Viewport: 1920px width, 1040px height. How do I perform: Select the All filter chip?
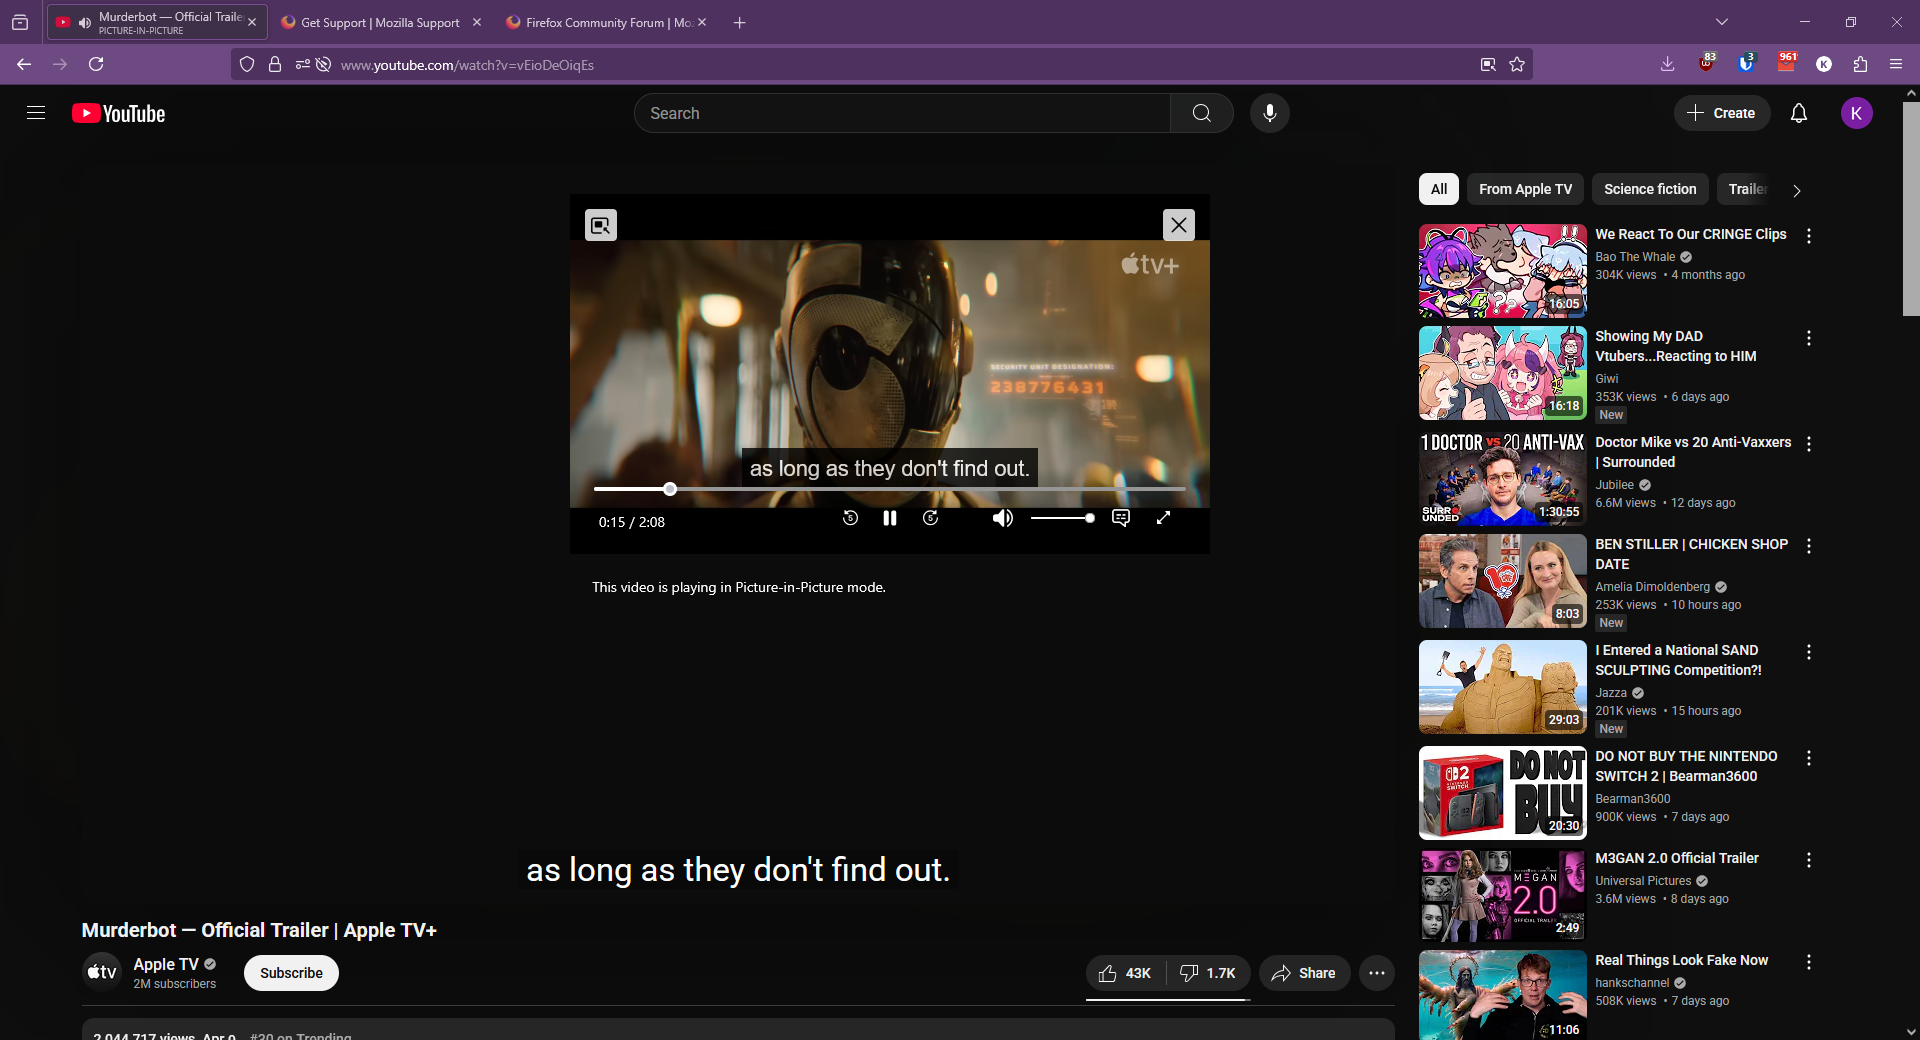tap(1438, 189)
